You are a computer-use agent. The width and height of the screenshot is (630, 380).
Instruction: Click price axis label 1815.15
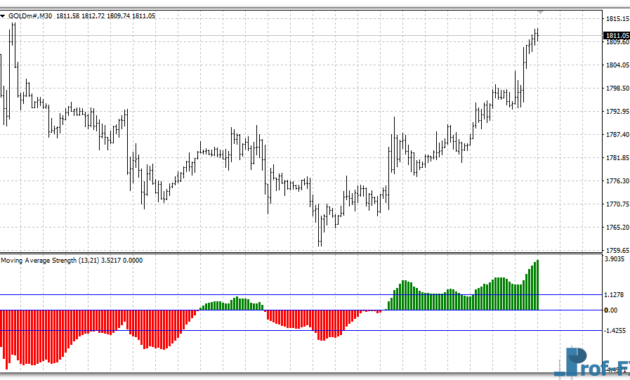(x=617, y=18)
